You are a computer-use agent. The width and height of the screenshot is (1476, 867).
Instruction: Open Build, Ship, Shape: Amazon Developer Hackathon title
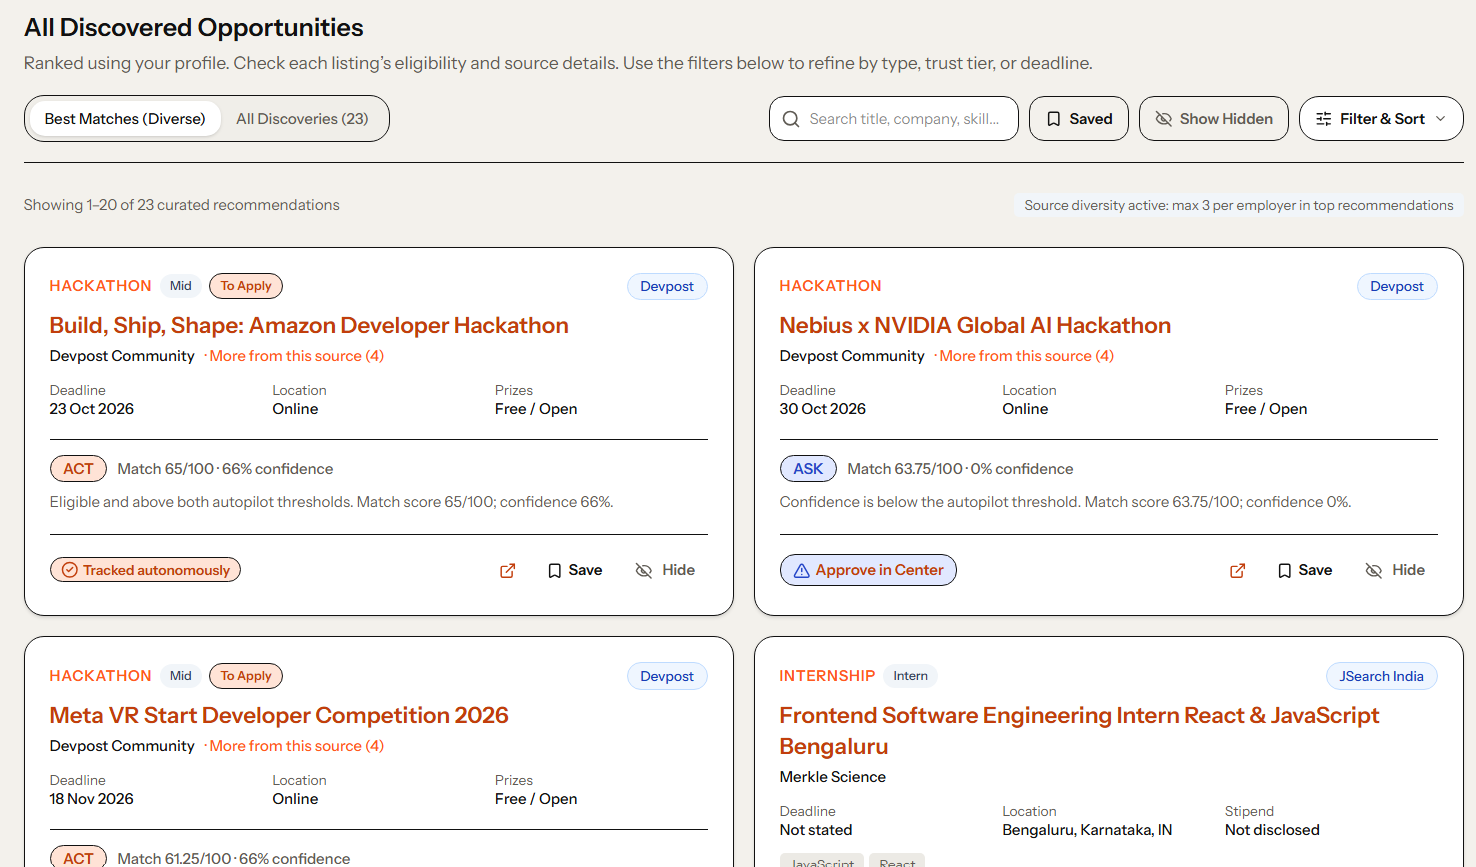pyautogui.click(x=309, y=326)
